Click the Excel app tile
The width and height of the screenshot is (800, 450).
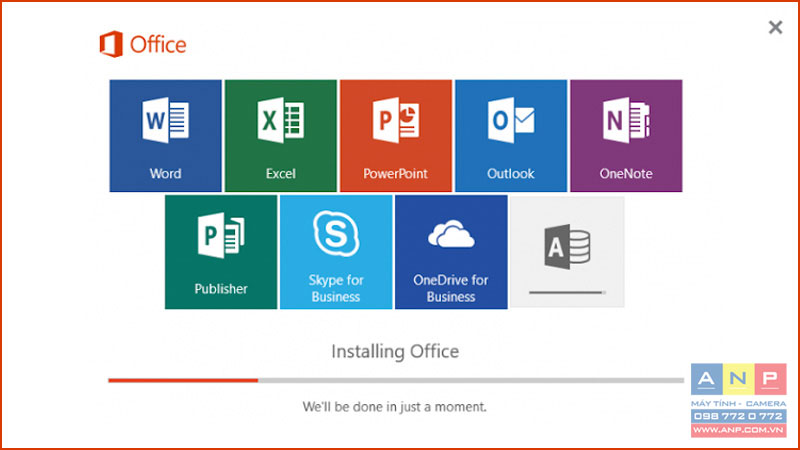click(281, 136)
